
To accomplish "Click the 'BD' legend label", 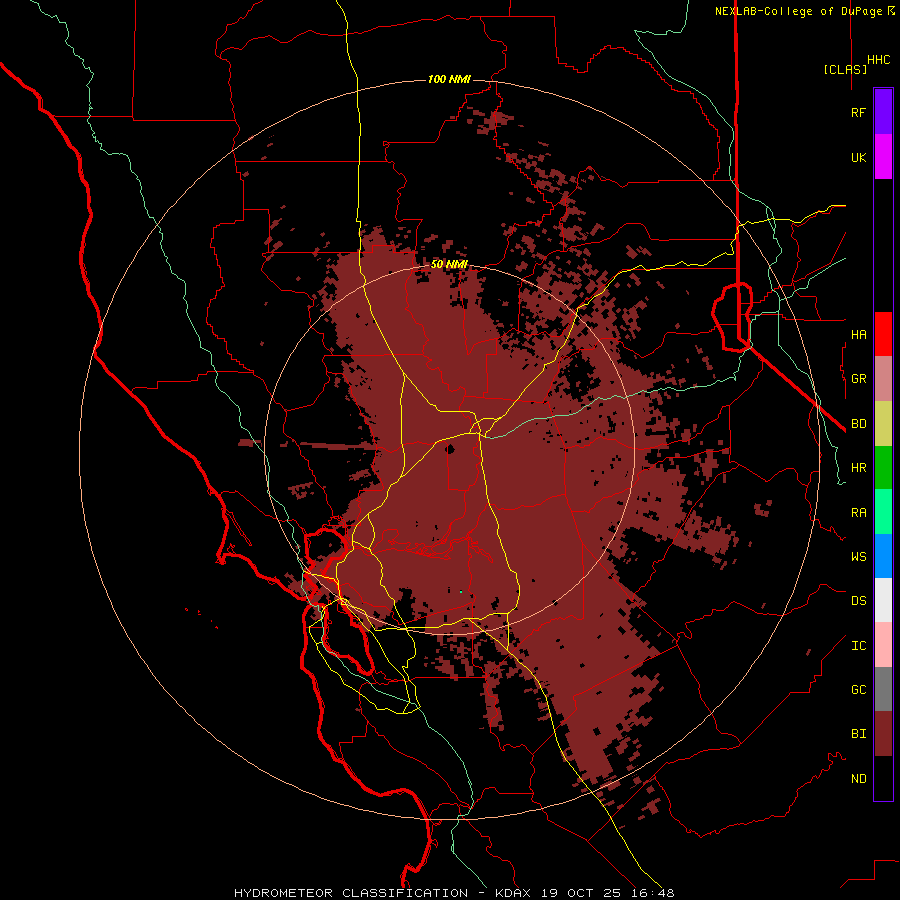I will [x=859, y=424].
